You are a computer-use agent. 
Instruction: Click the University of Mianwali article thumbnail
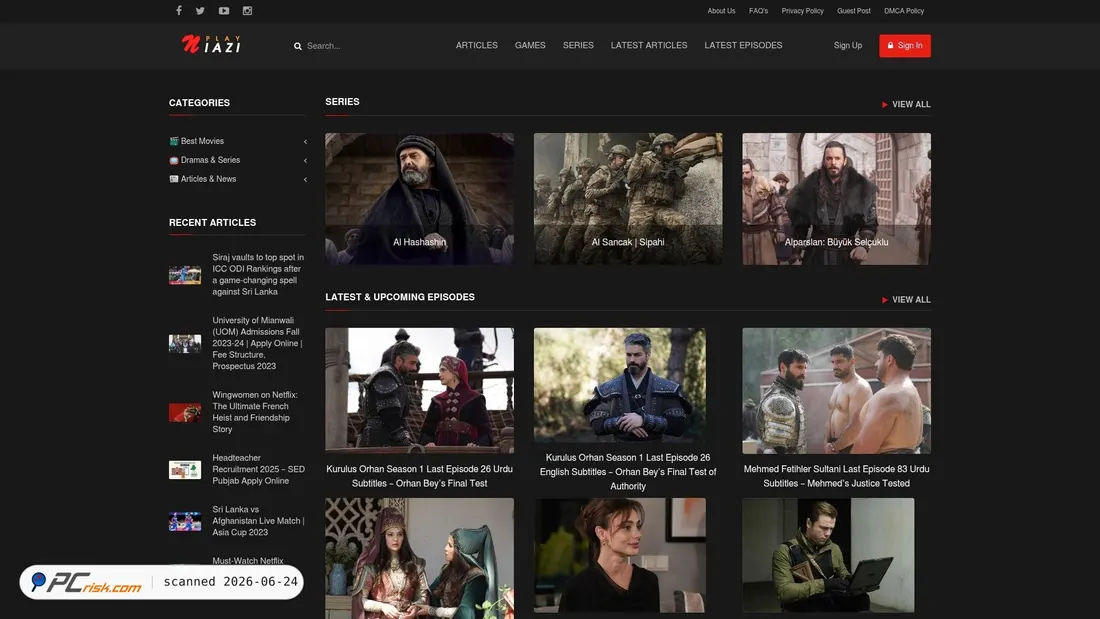pos(185,343)
